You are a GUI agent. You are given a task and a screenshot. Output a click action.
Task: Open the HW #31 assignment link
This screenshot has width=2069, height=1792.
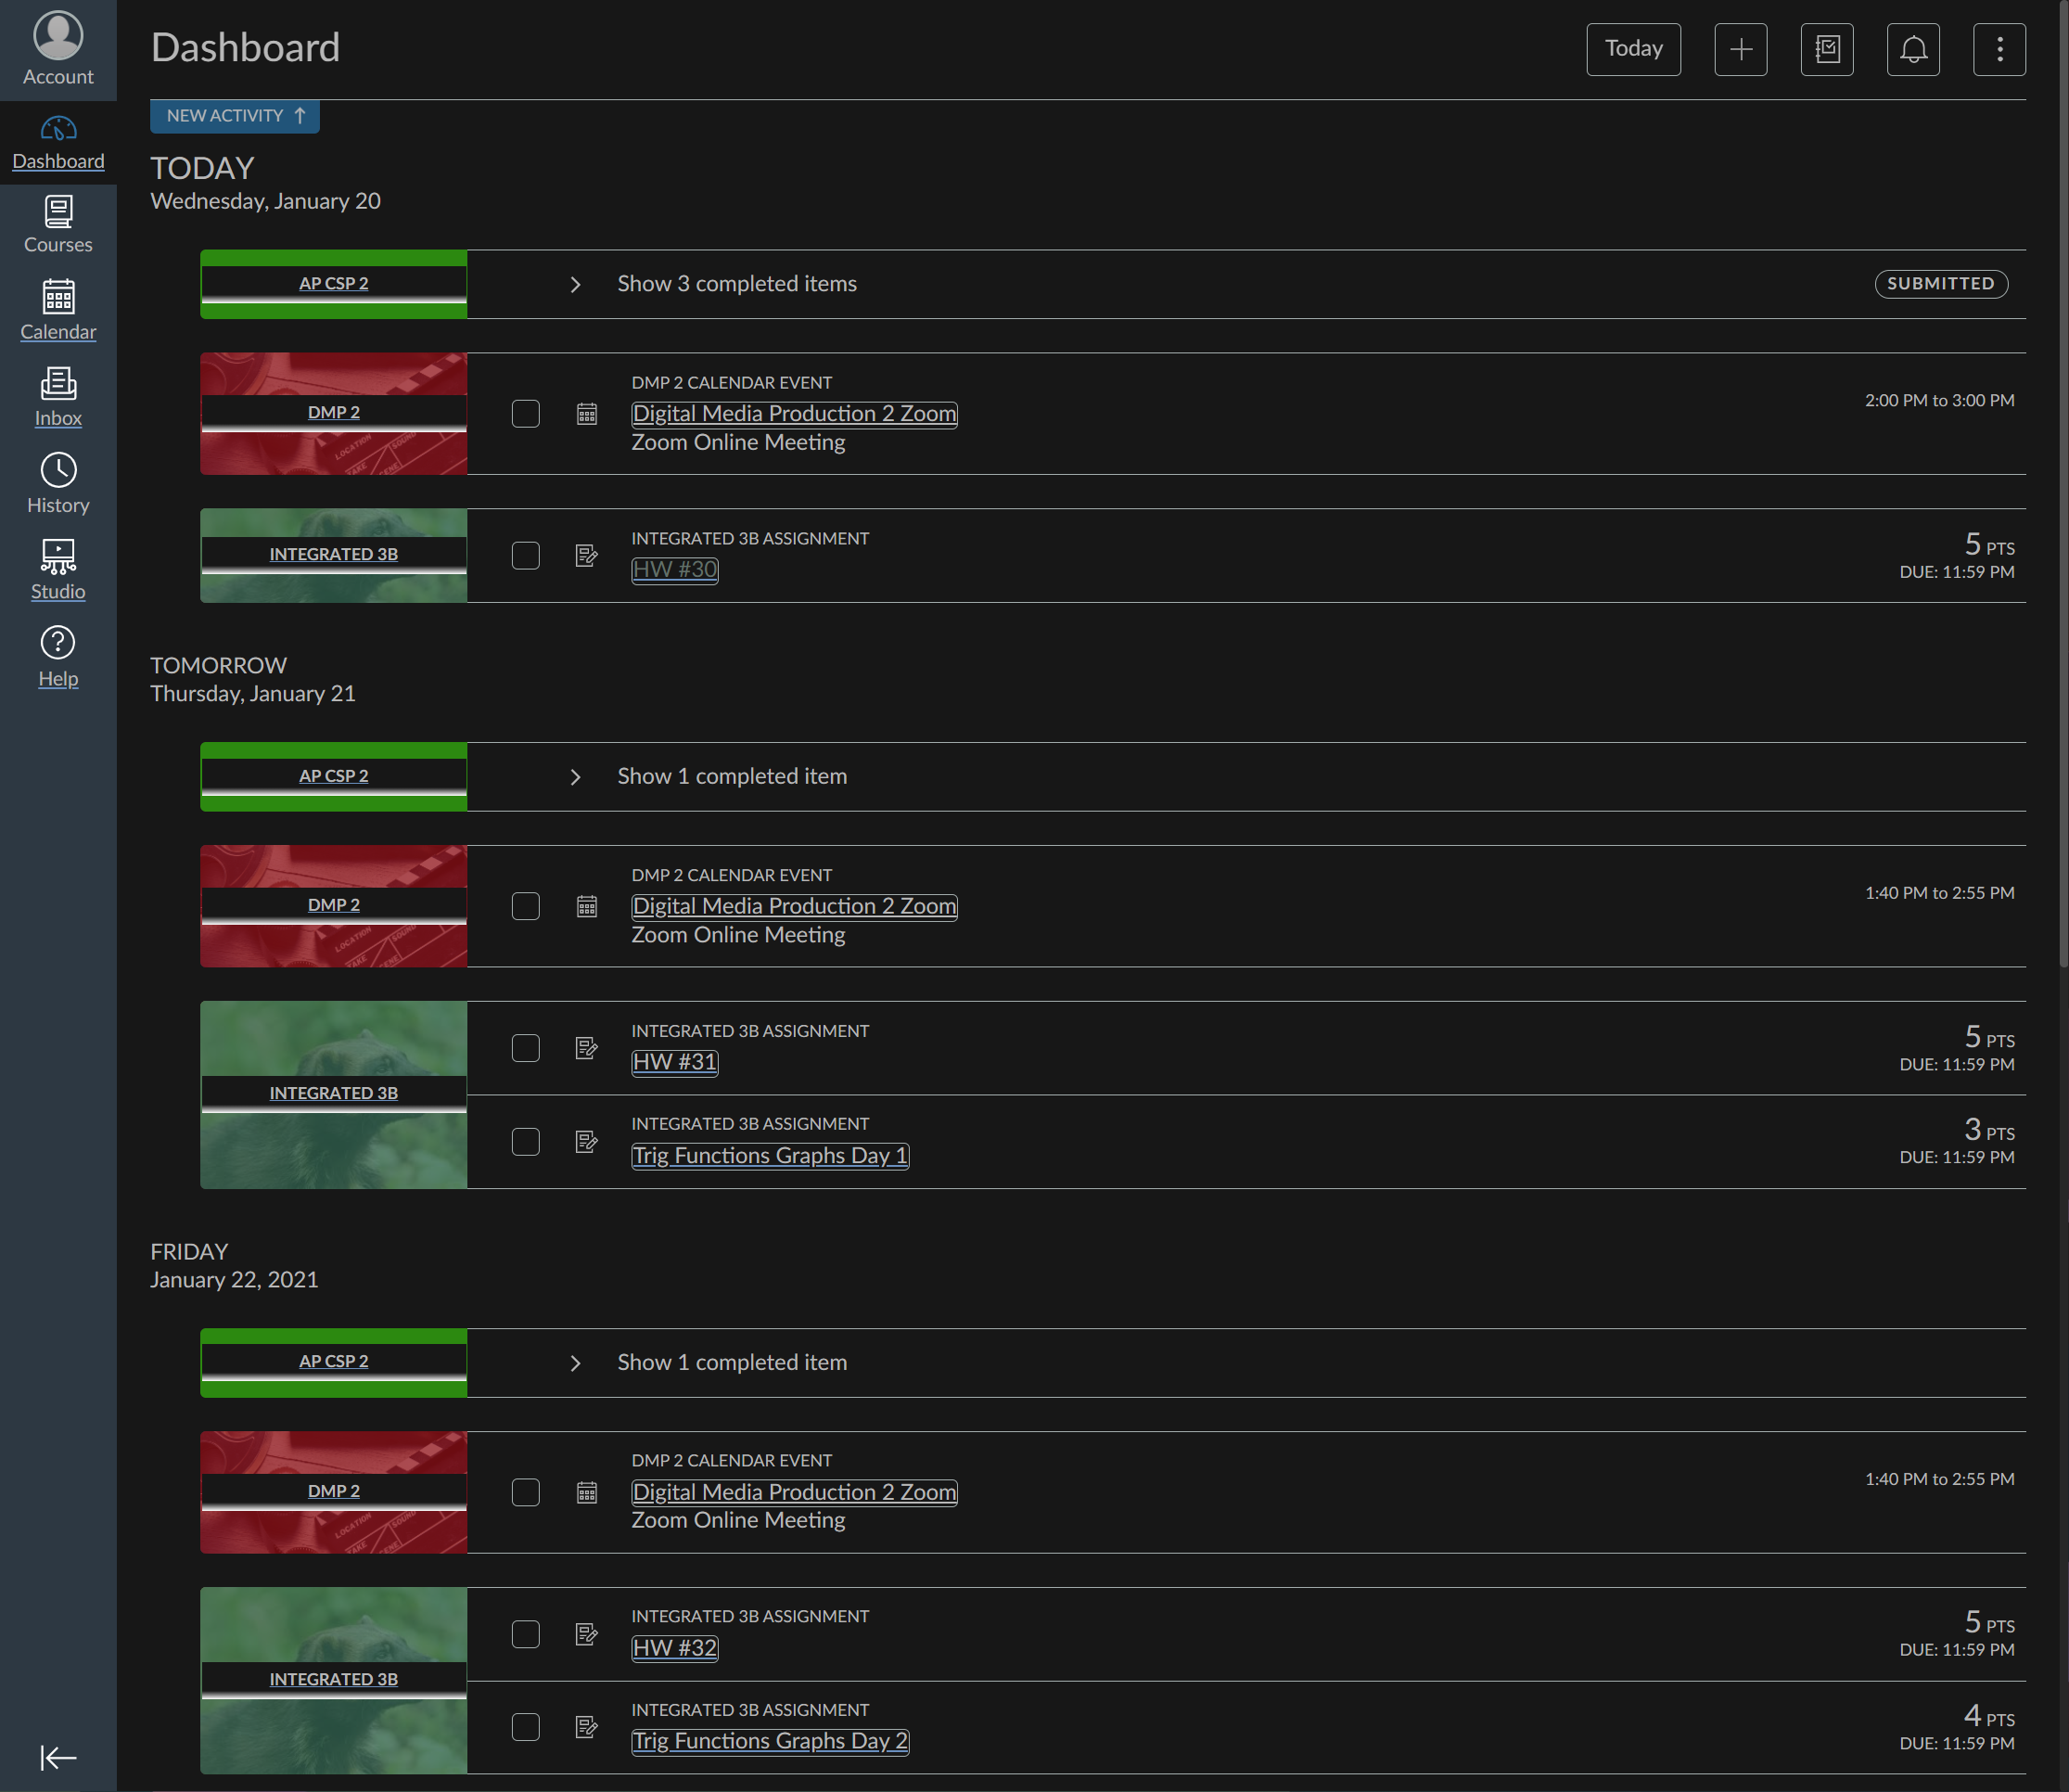point(674,1061)
